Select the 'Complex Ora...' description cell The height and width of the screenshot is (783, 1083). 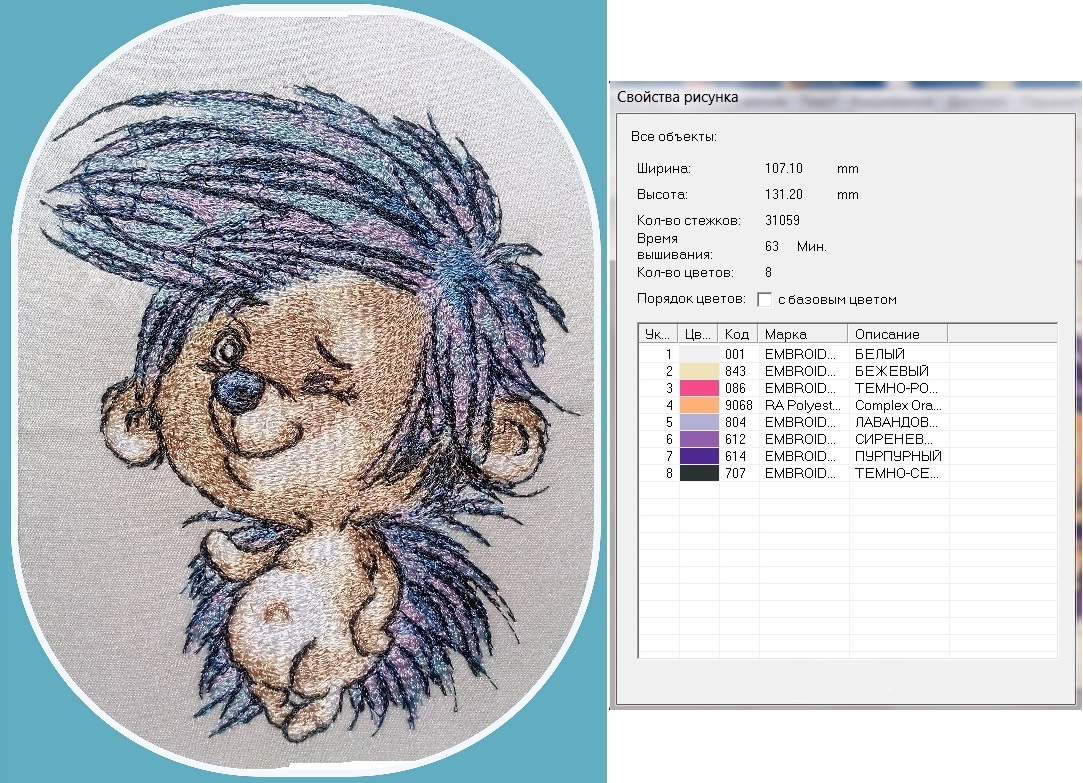click(898, 405)
